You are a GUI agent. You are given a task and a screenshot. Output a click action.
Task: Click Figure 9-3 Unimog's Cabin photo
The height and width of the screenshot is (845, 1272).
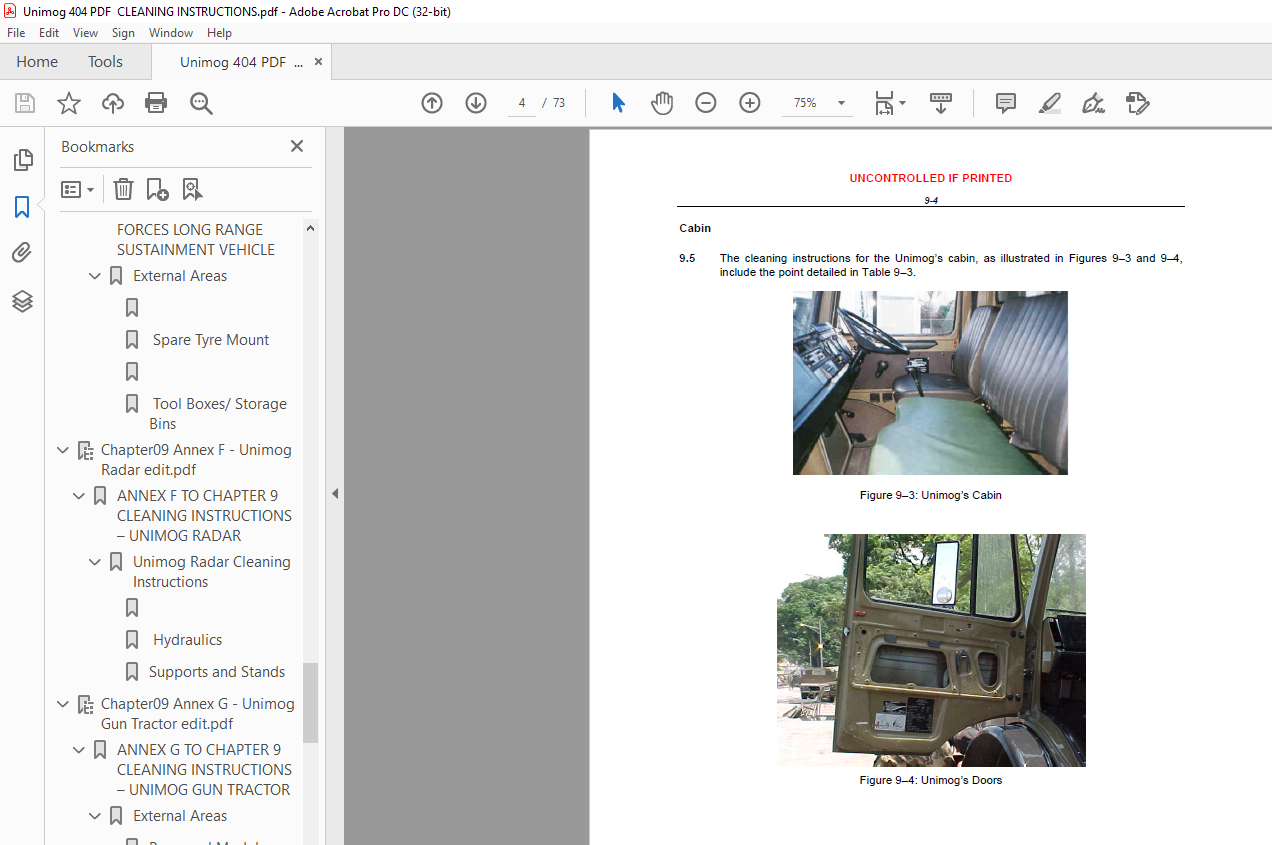point(930,383)
